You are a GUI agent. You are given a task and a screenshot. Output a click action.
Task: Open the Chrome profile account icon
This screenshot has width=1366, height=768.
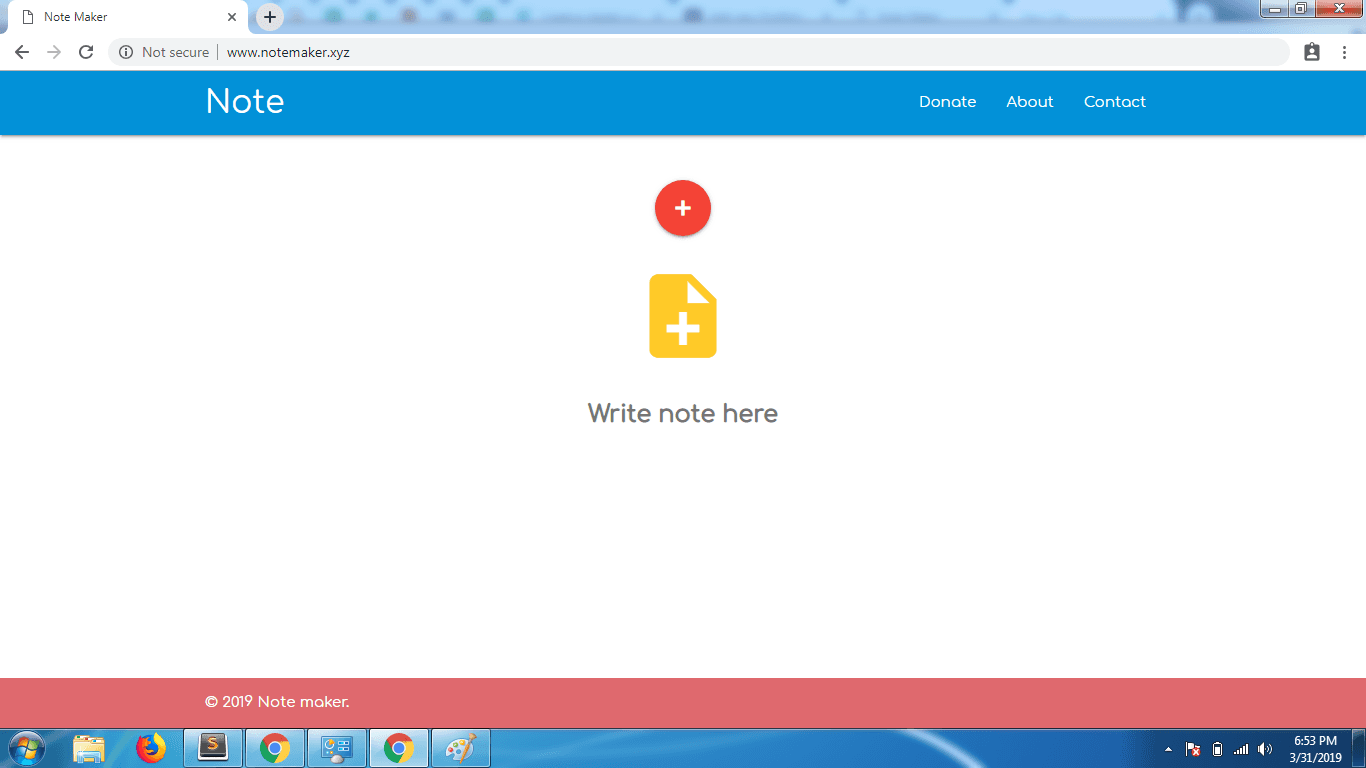coord(1312,52)
